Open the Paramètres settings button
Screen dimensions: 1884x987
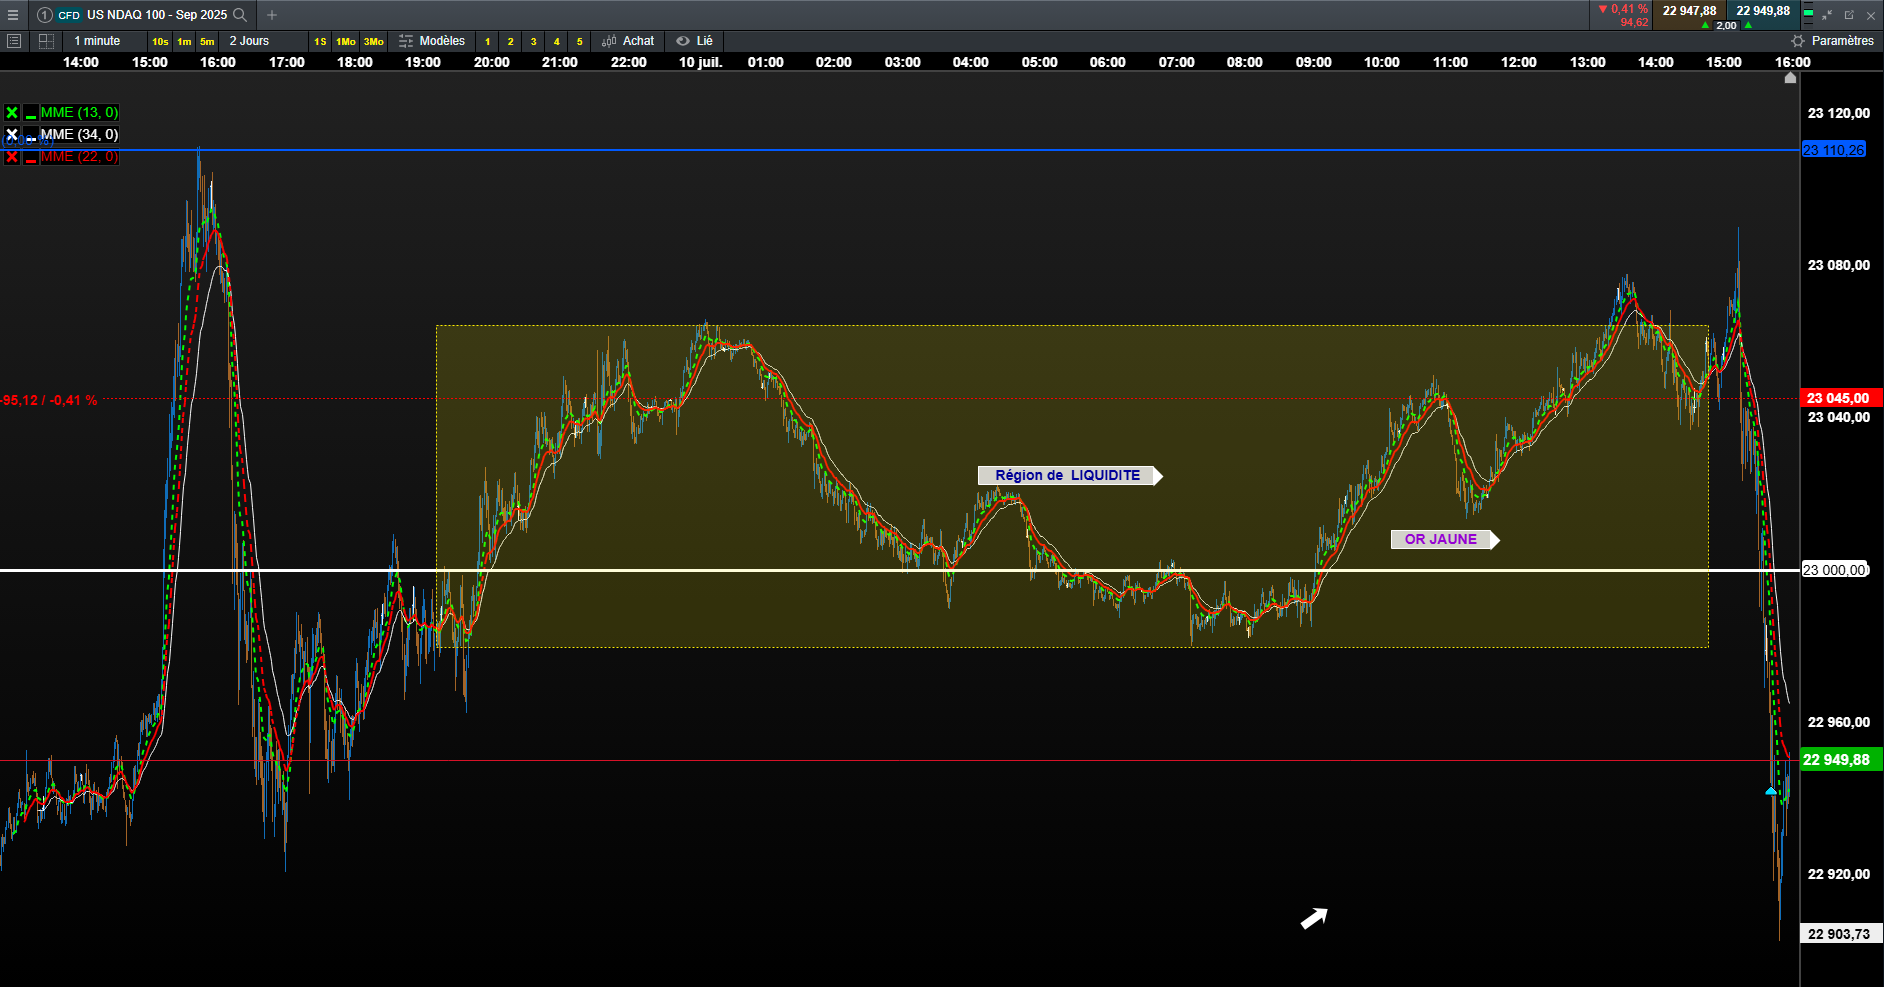click(1832, 41)
